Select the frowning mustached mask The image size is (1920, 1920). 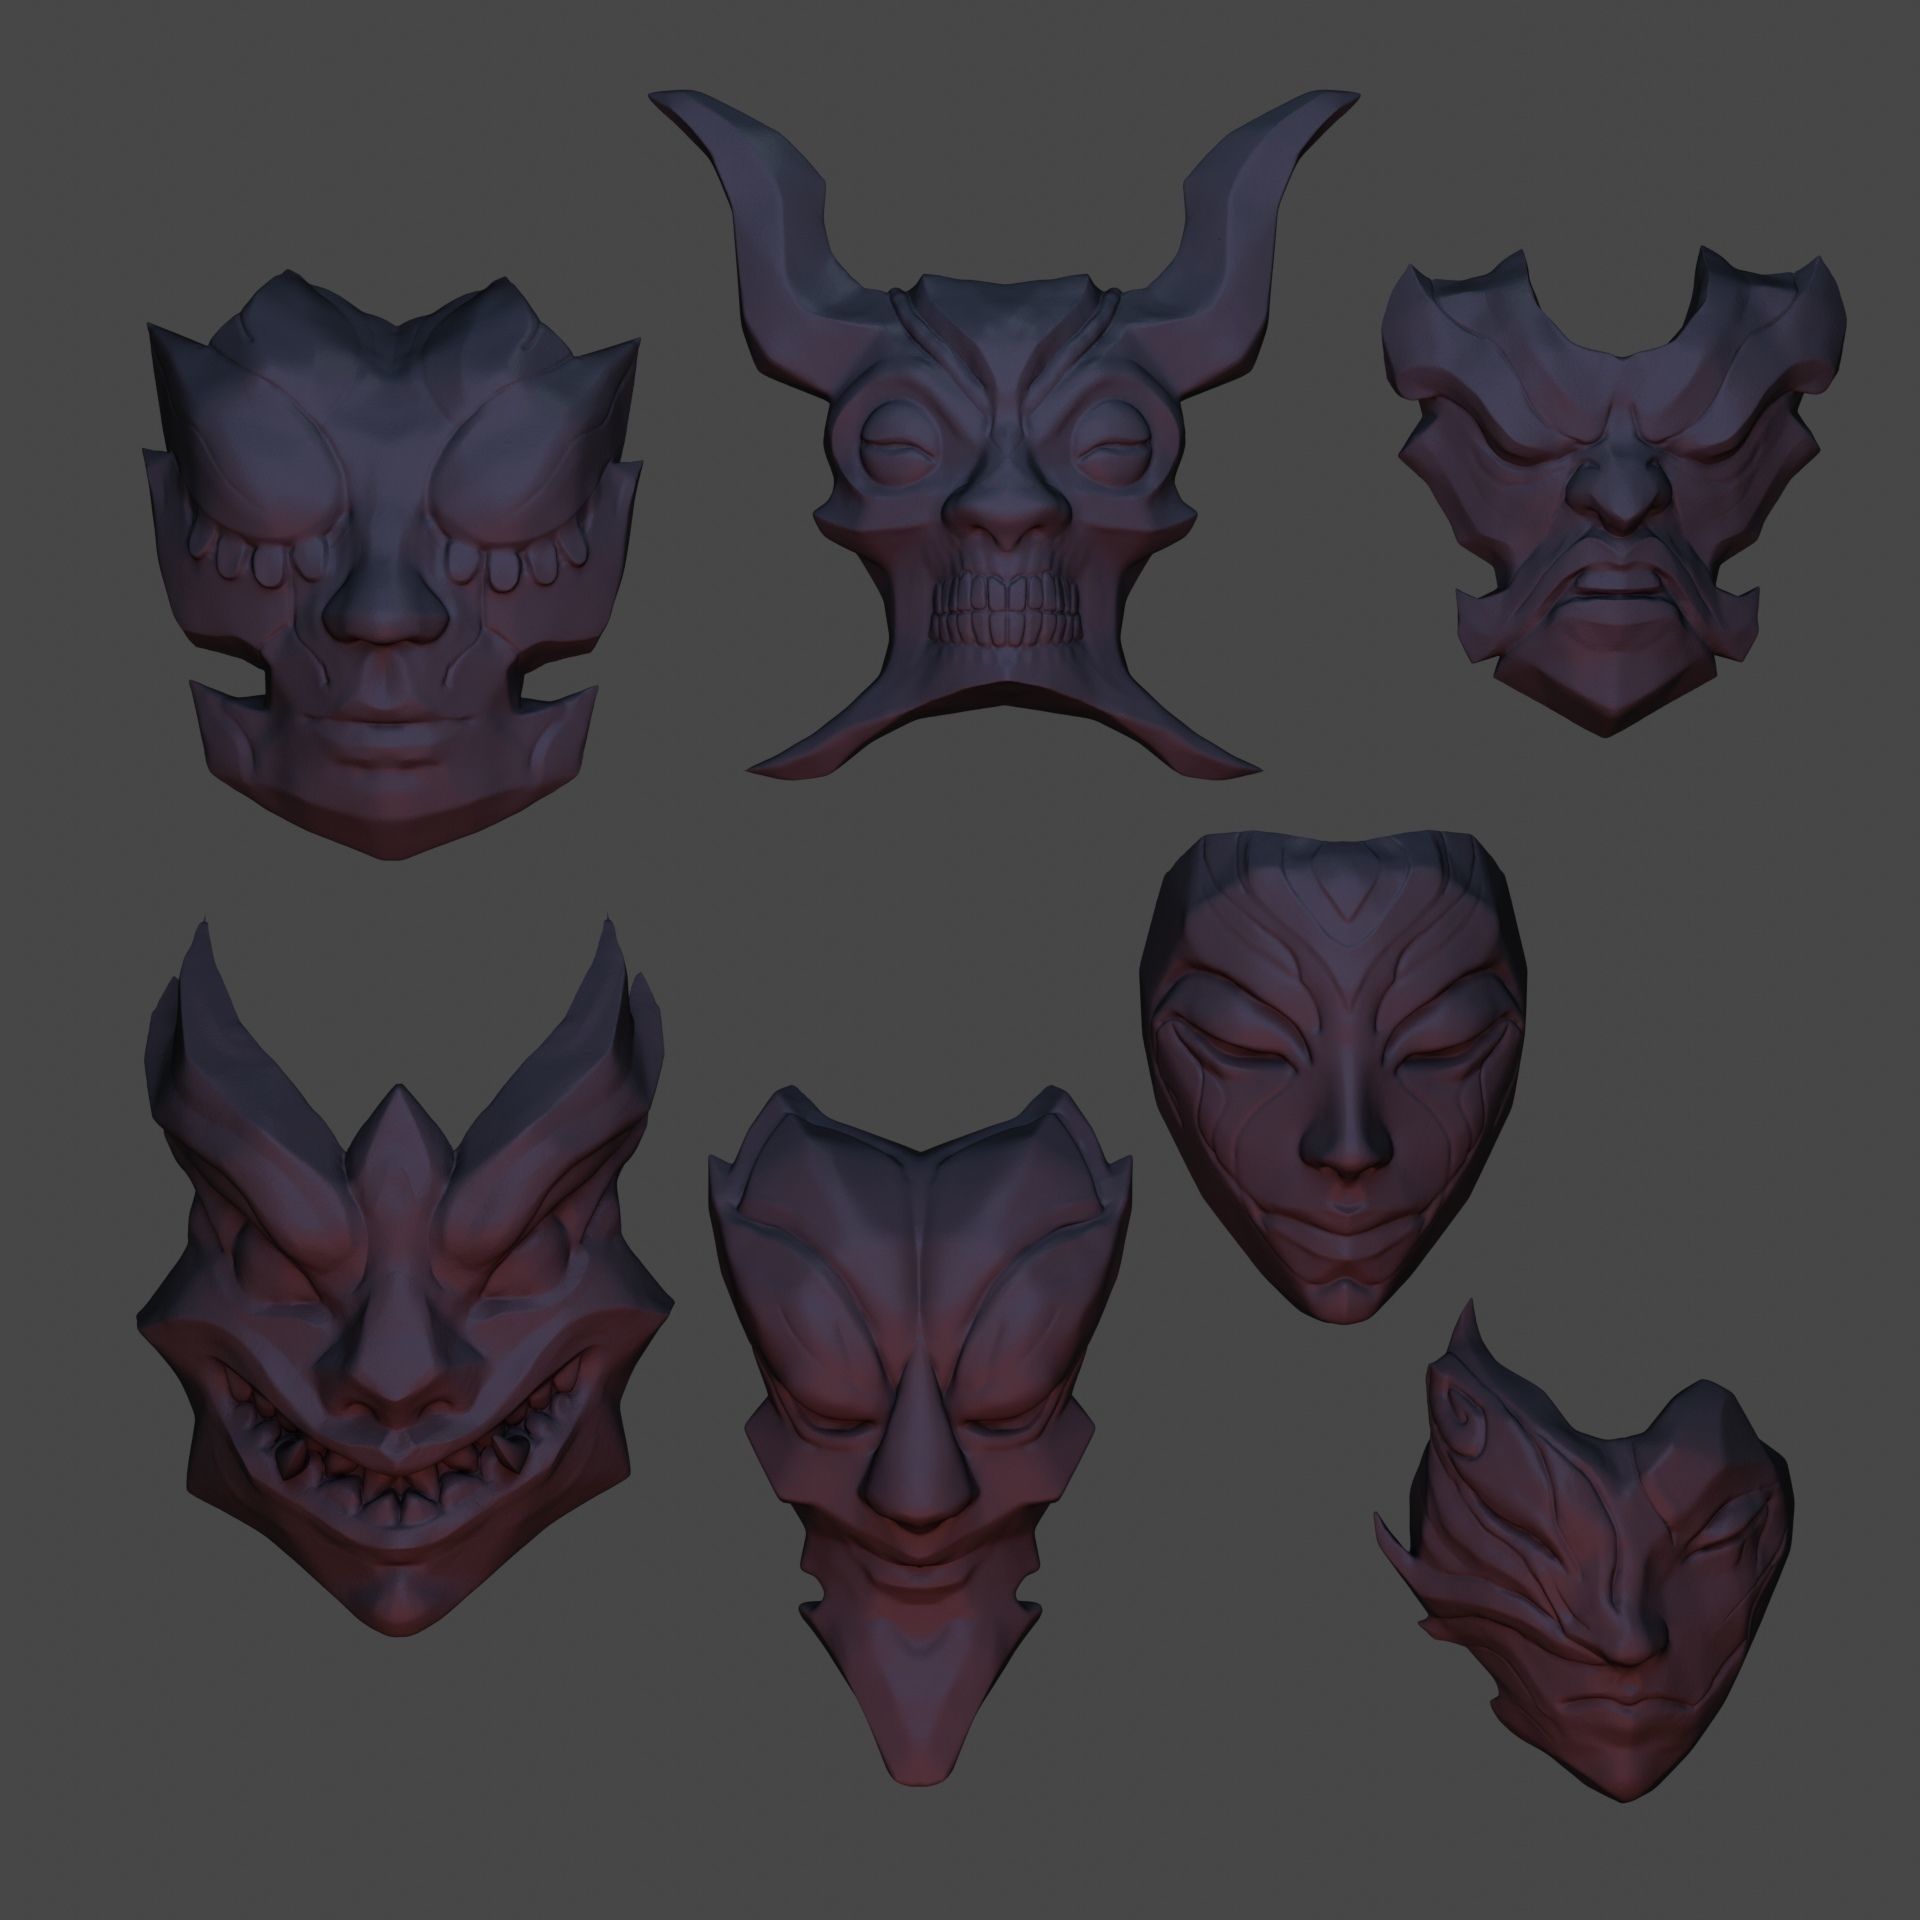(x=1613, y=490)
